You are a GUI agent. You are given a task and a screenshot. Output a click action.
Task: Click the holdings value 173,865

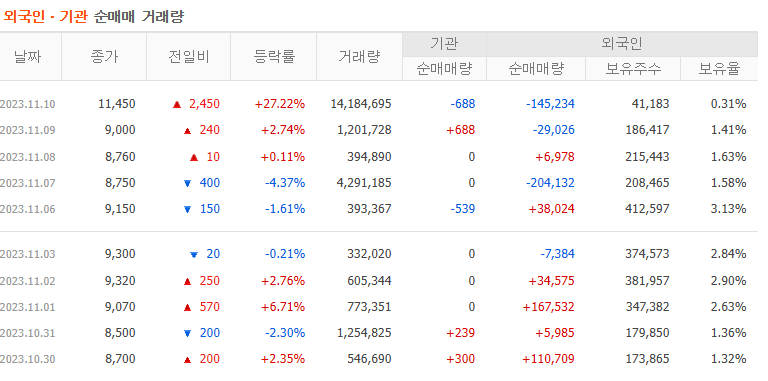tap(648, 359)
